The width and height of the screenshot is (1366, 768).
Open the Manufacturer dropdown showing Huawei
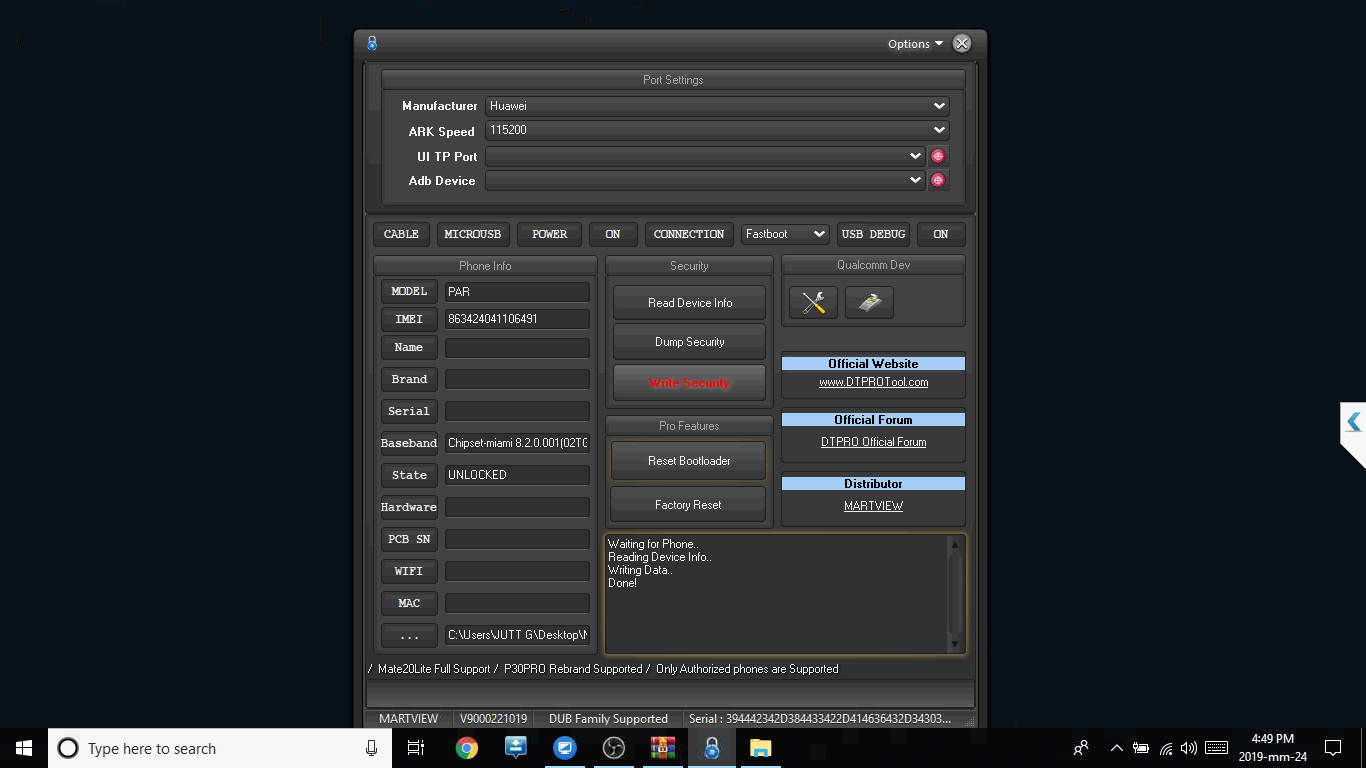point(717,106)
